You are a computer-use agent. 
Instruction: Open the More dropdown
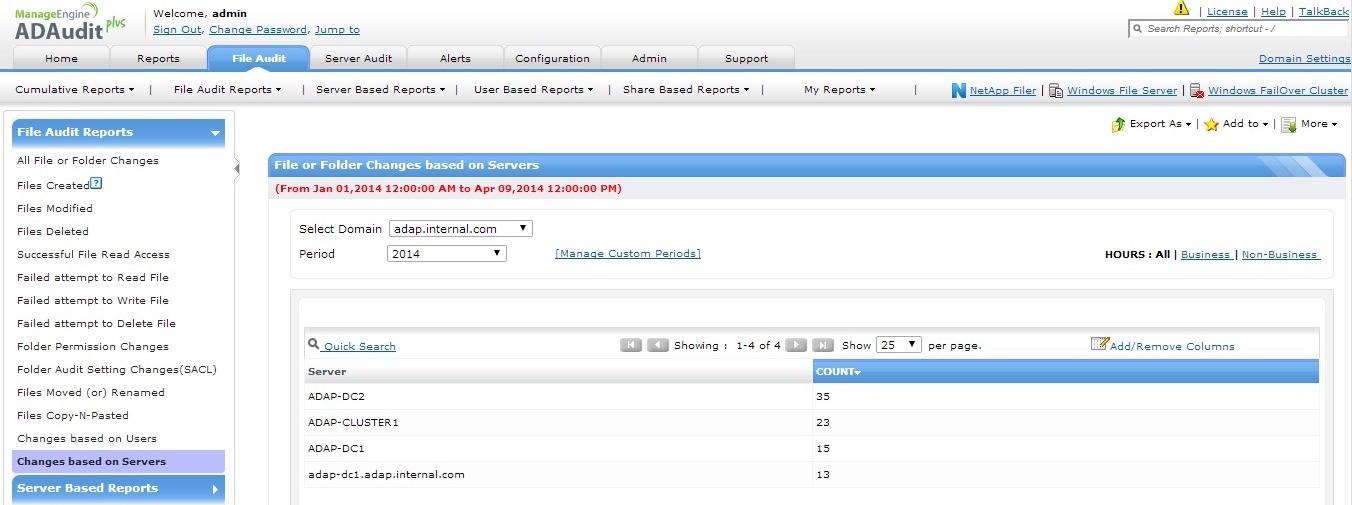point(1319,124)
